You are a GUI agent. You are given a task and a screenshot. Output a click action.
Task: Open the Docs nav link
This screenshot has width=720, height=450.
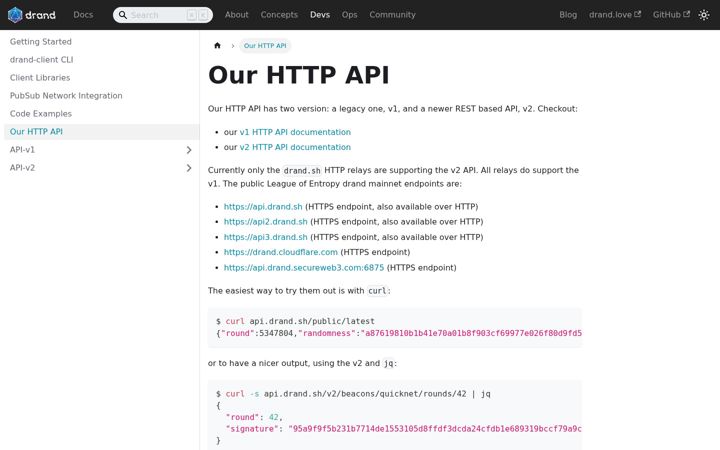pos(83,15)
